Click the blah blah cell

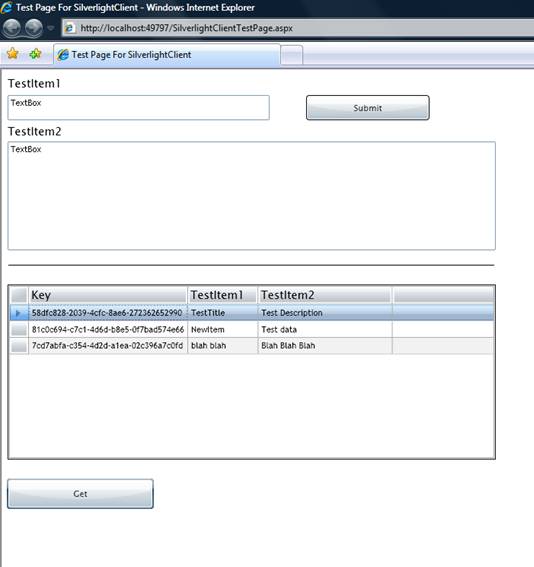point(223,346)
